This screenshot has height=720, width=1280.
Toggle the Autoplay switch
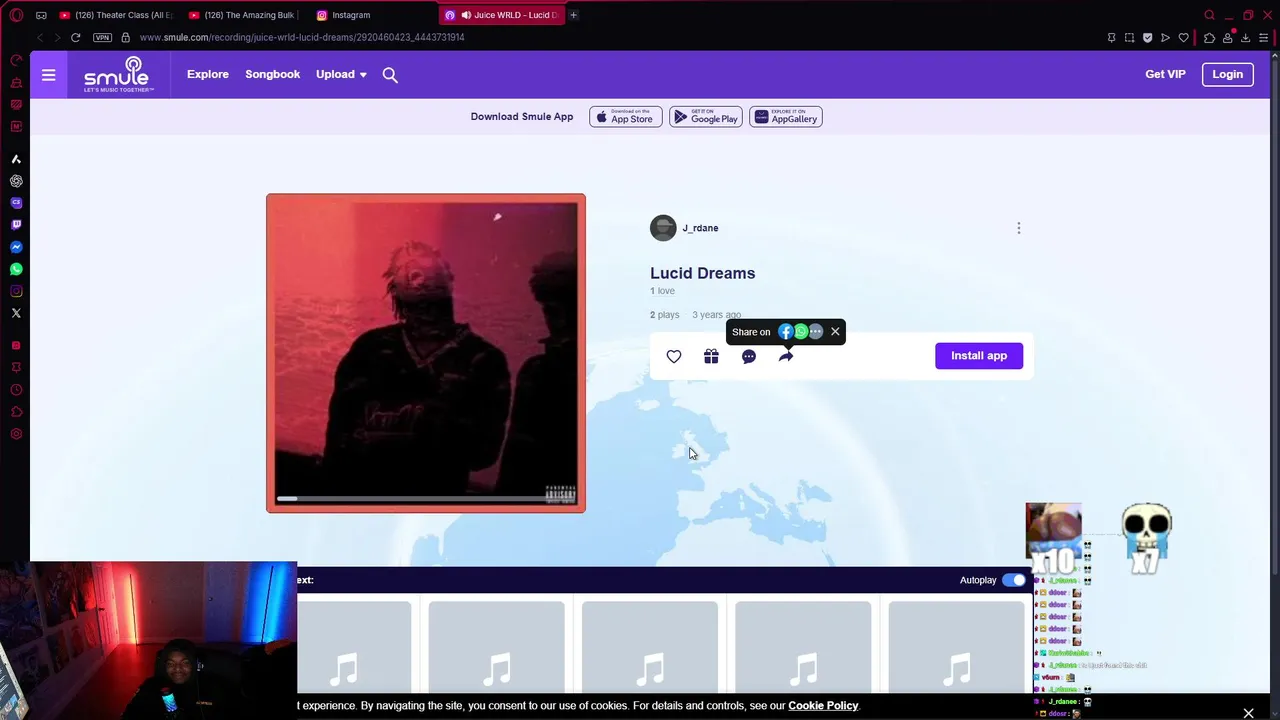tap(1013, 580)
